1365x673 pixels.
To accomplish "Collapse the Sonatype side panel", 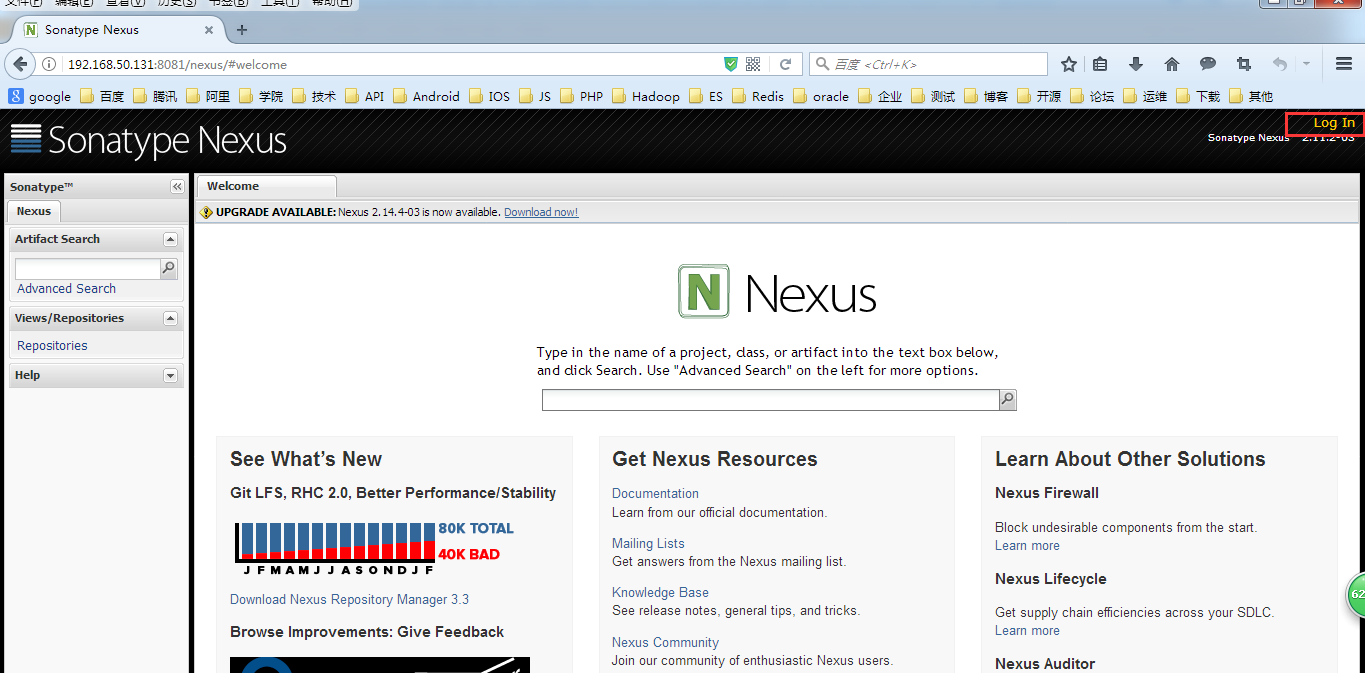I will pos(177,187).
